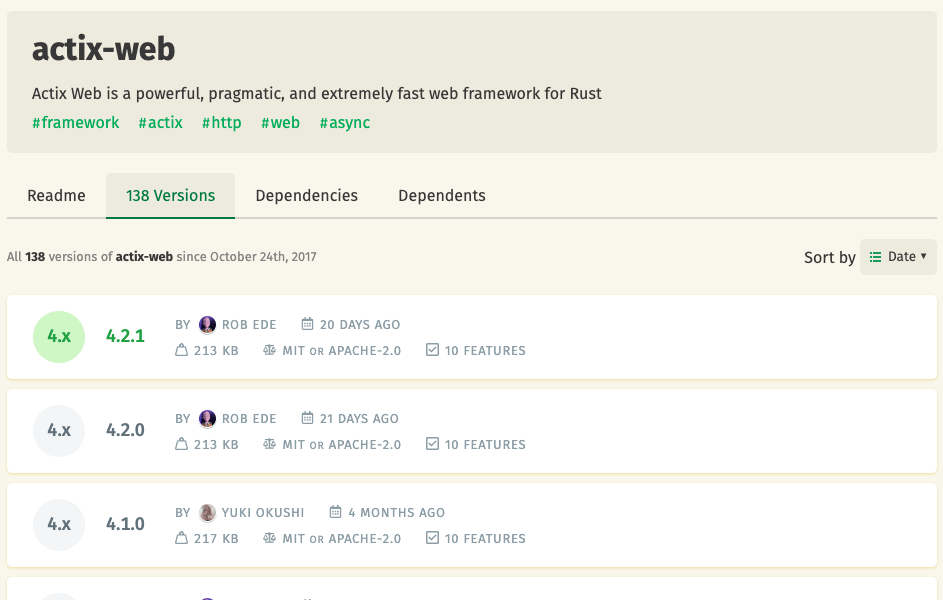Viewport: 943px width, 600px height.
Task: Click Rob Ede avatar on 4.2.0 row
Action: click(207, 418)
